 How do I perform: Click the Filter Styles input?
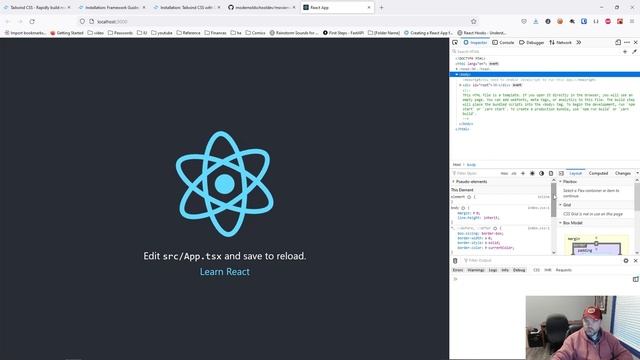(476, 173)
